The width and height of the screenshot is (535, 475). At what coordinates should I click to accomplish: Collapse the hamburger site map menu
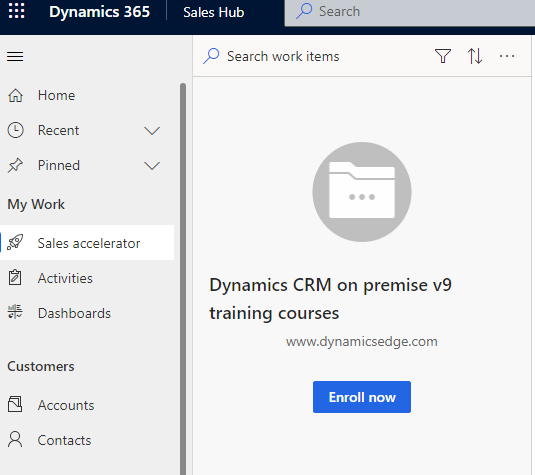click(15, 56)
